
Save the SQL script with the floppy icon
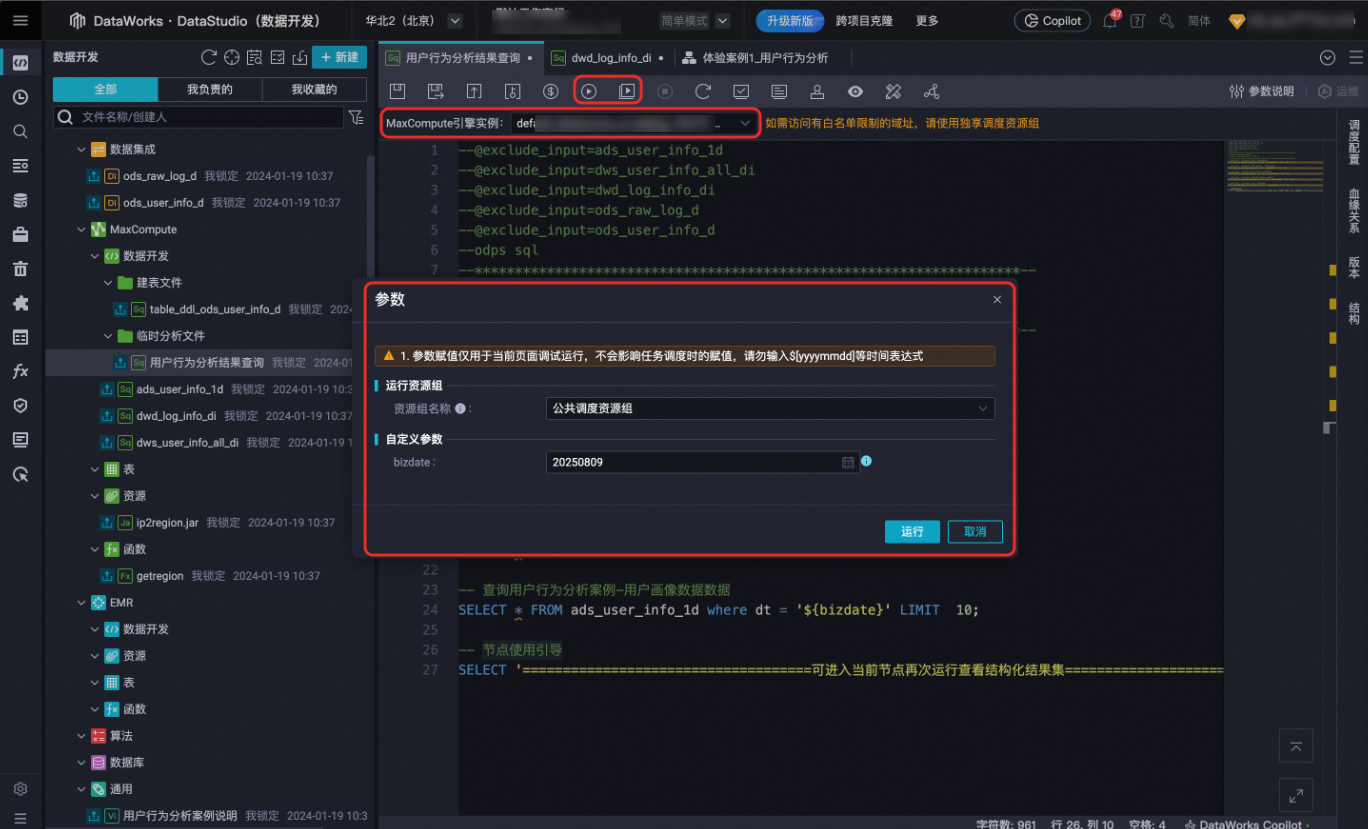397,91
